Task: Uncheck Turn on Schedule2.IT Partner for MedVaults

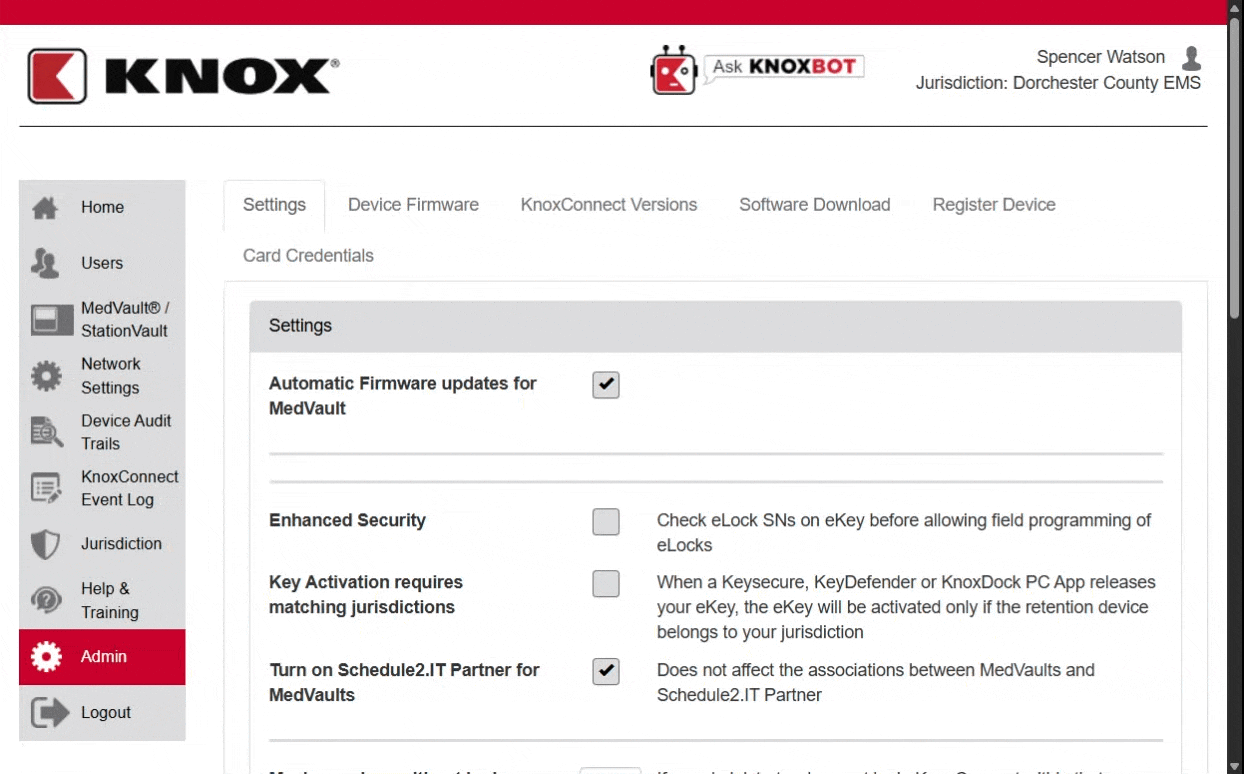Action: click(606, 672)
